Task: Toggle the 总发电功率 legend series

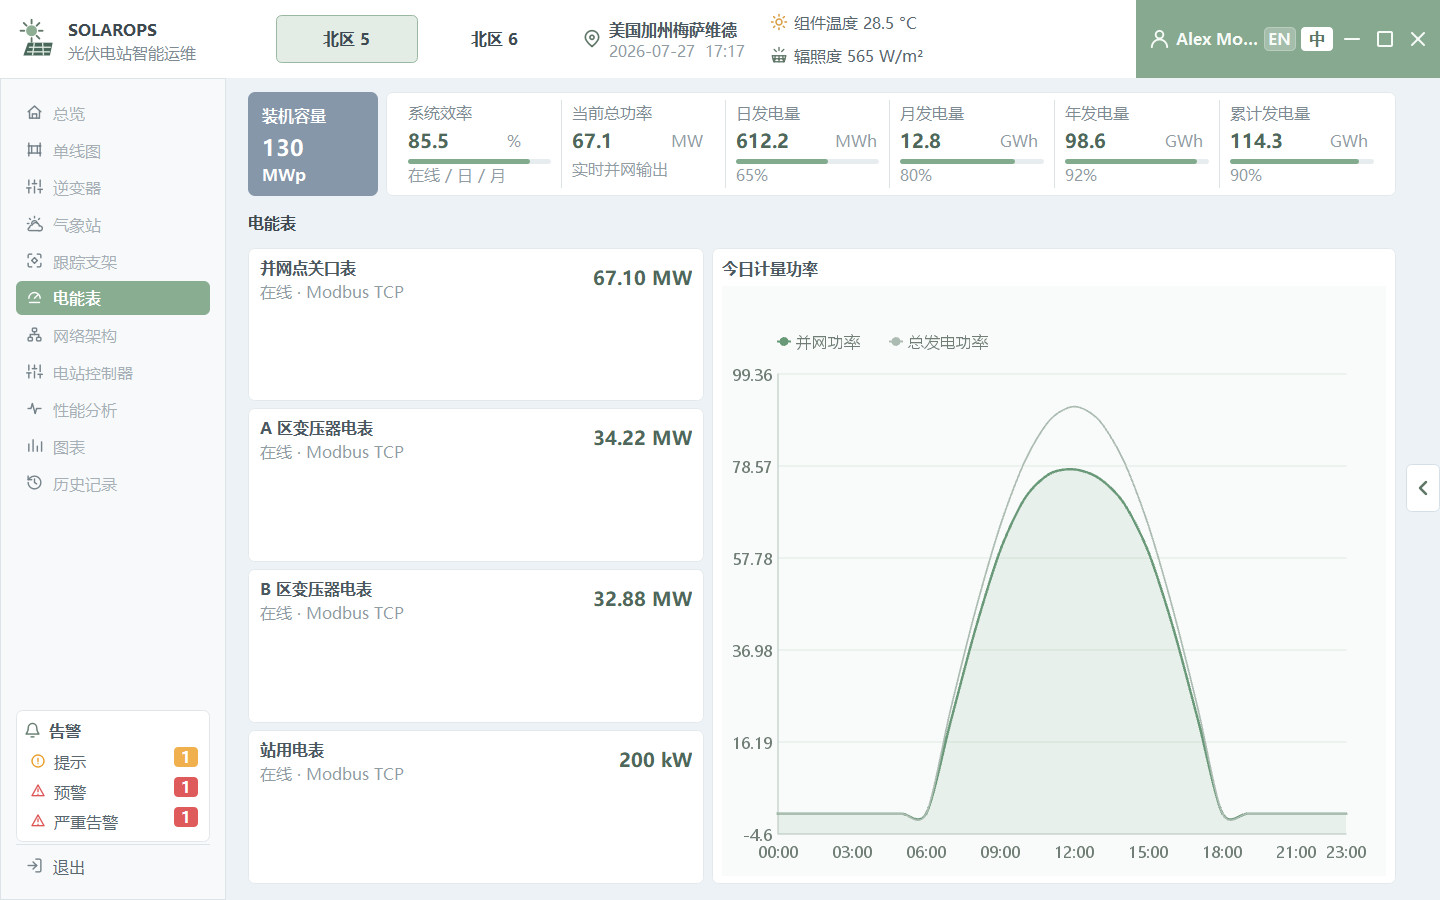Action: 939,342
